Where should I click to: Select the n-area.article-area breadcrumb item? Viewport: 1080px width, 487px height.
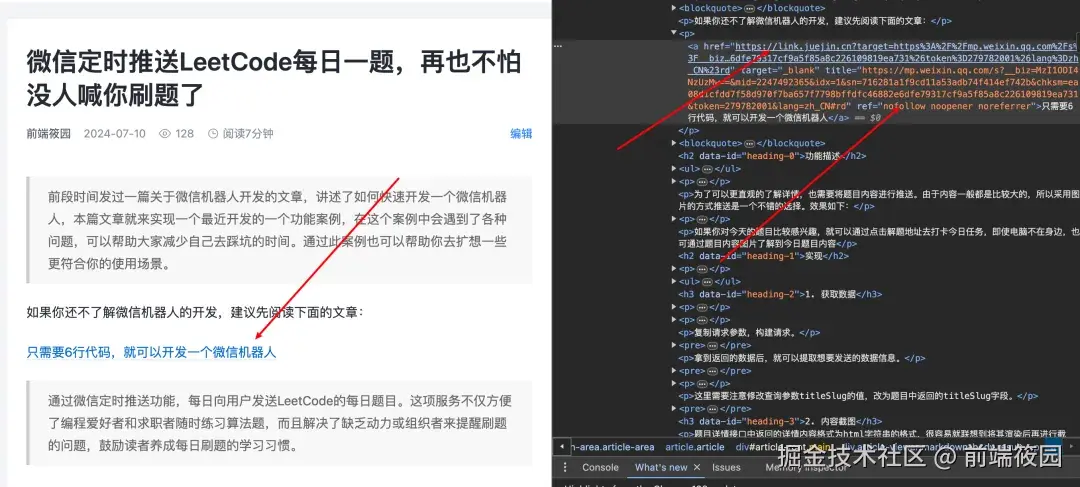point(612,447)
